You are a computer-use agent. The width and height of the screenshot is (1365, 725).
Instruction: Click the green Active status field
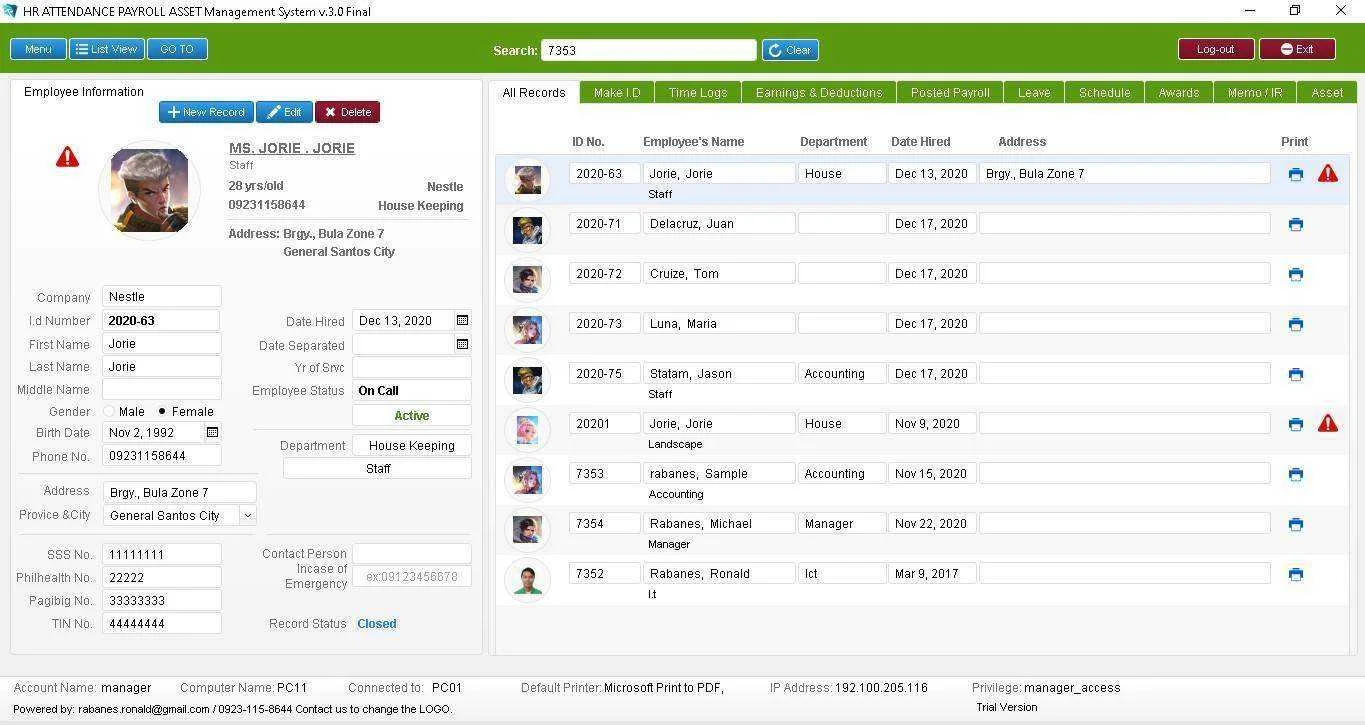[411, 415]
